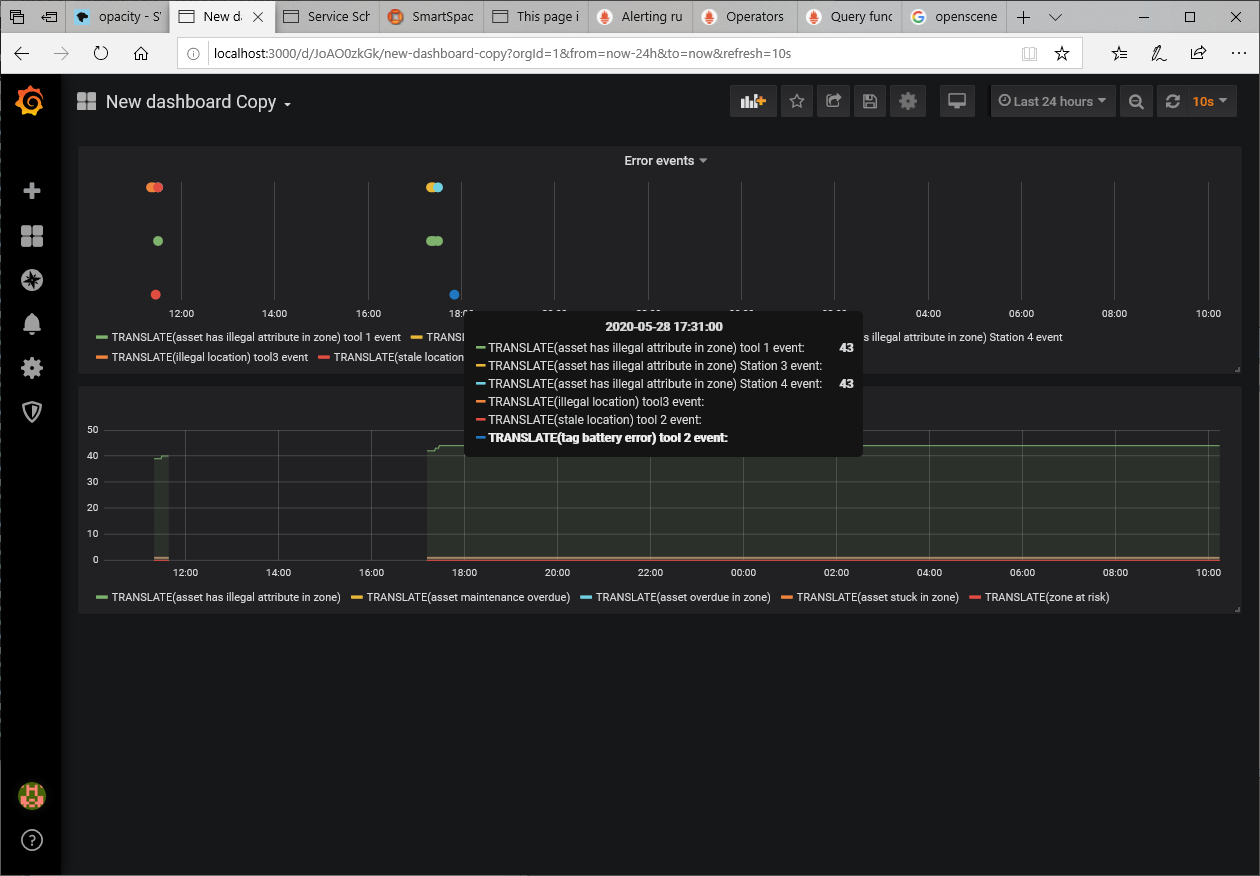Open the Last 24 hours time picker
Image resolution: width=1260 pixels, height=876 pixels.
[x=1053, y=101]
